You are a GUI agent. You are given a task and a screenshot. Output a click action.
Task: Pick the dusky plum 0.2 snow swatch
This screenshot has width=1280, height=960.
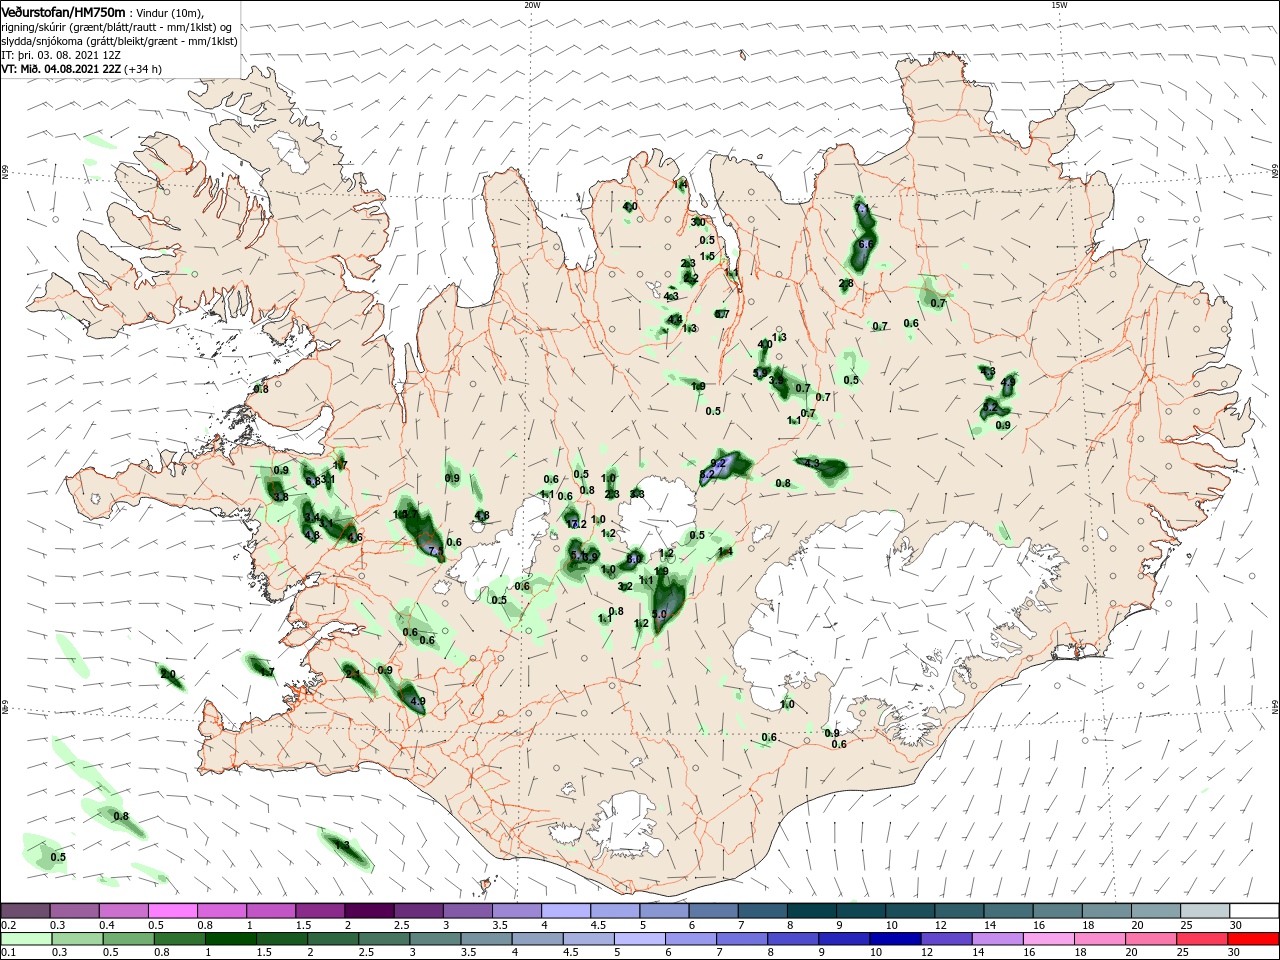point(26,911)
